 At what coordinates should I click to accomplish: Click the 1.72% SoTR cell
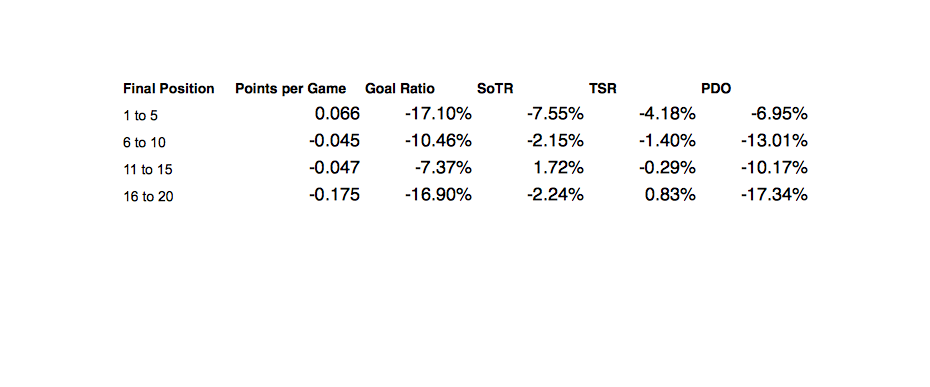tap(557, 167)
